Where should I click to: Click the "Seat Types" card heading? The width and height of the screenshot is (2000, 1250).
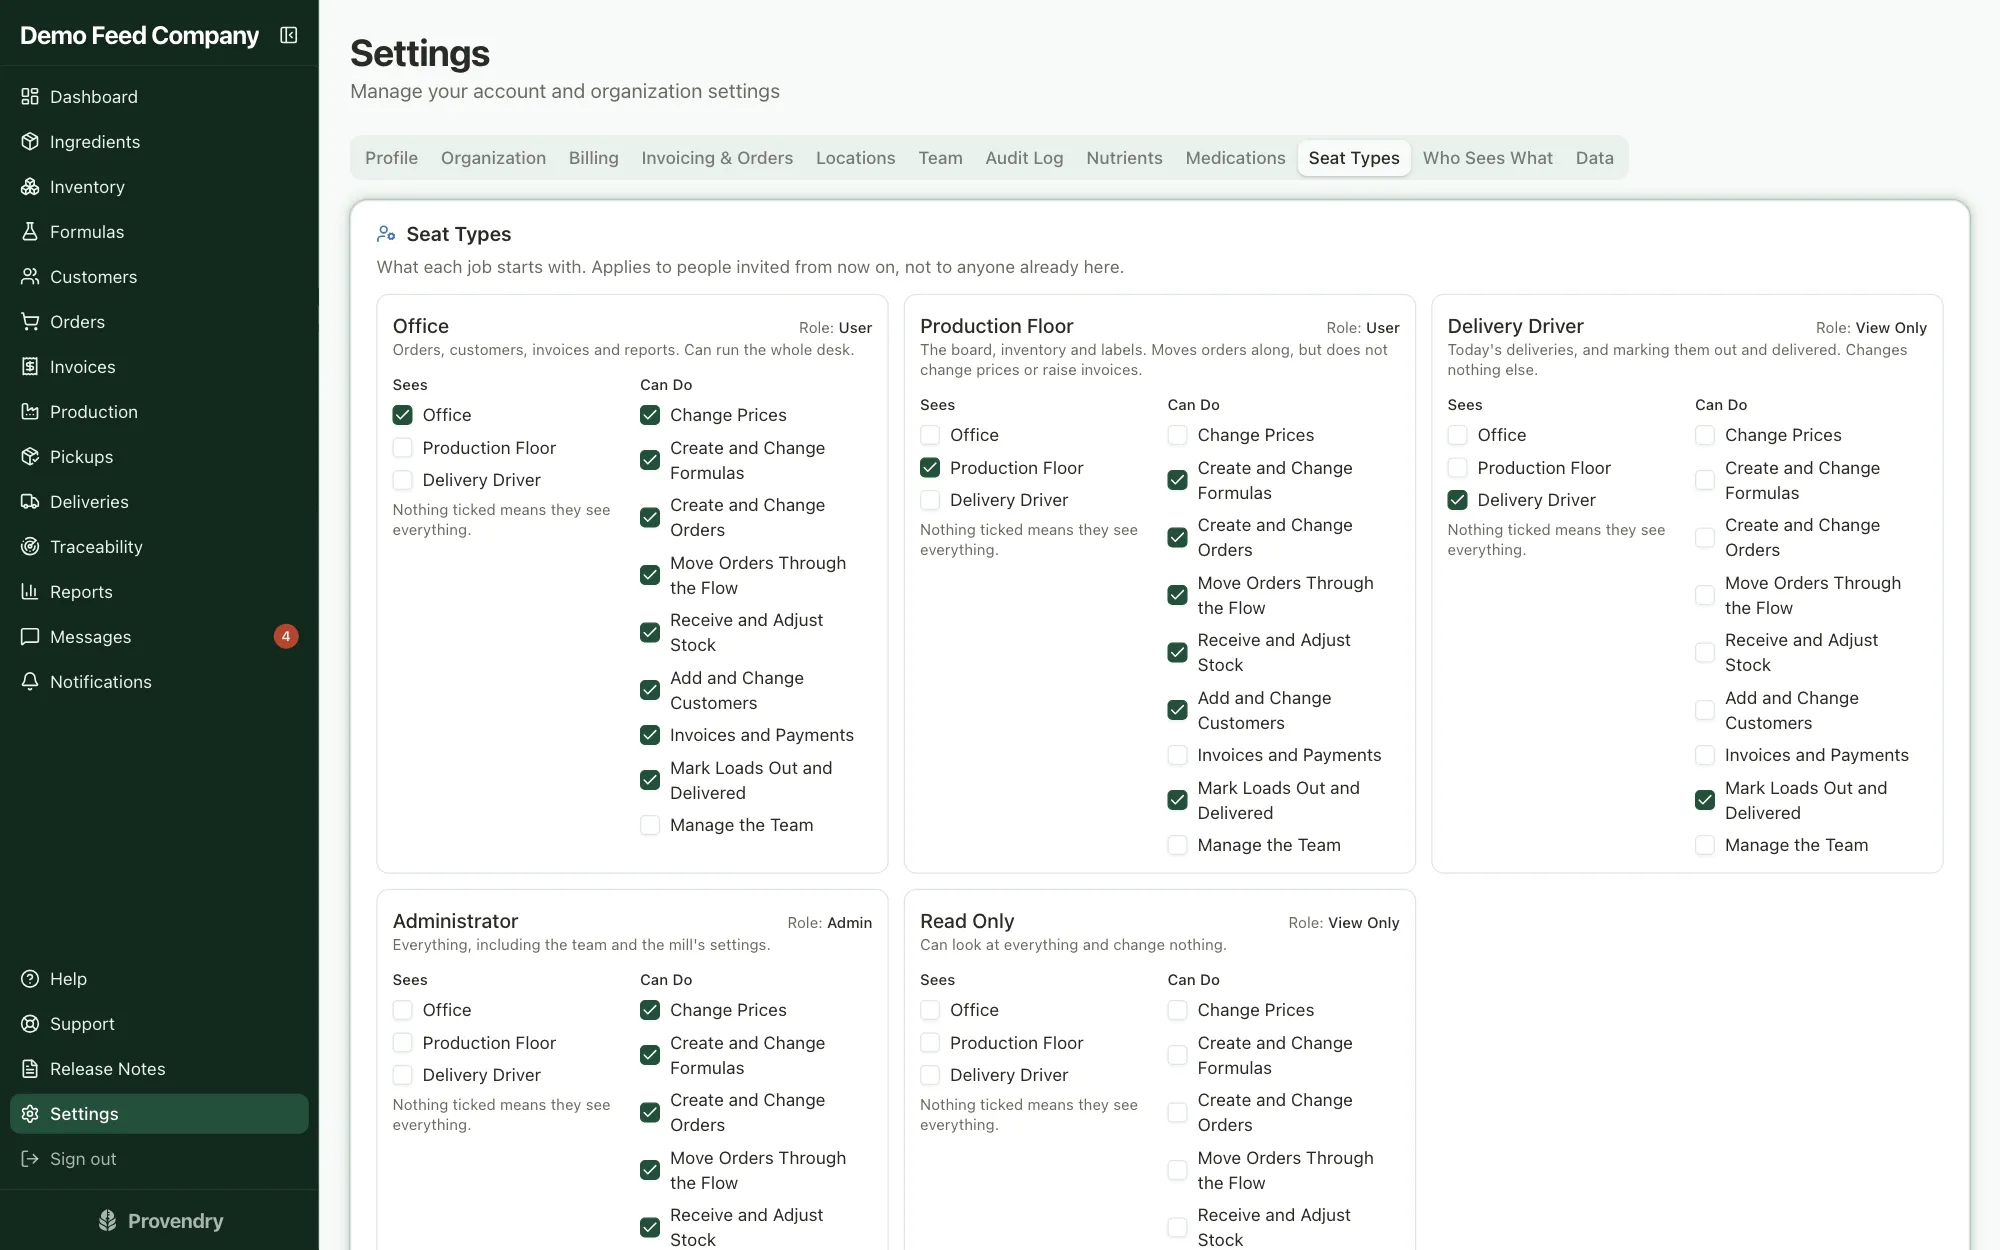coord(458,234)
